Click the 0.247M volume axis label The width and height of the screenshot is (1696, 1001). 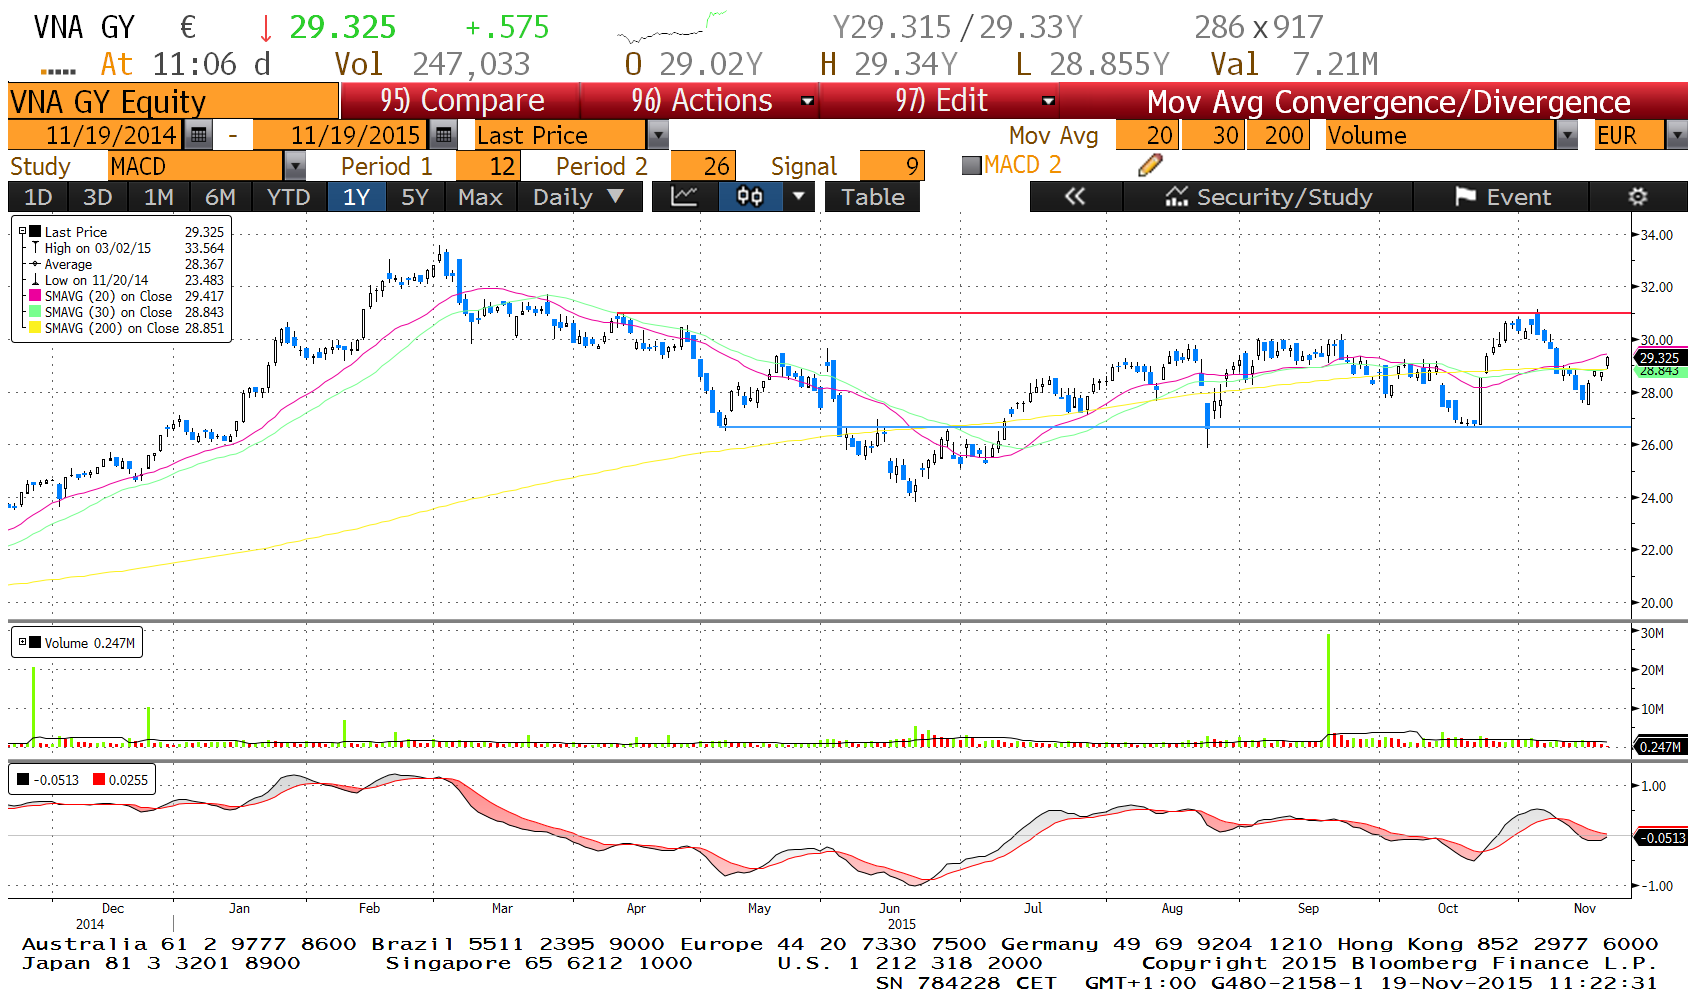tap(1660, 746)
